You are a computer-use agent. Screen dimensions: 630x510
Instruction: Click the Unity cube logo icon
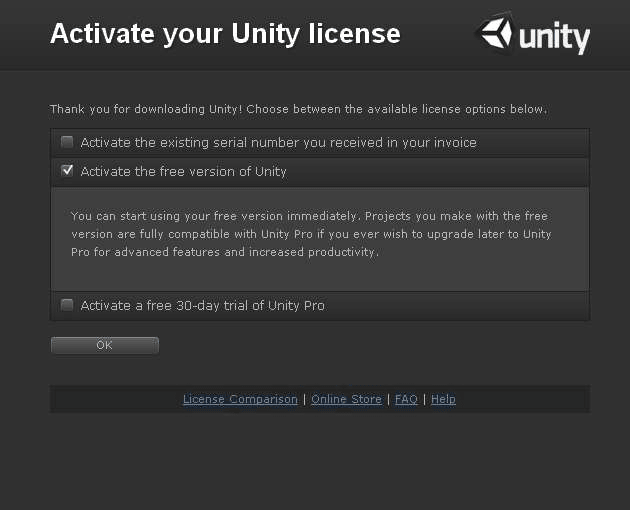tap(497, 34)
